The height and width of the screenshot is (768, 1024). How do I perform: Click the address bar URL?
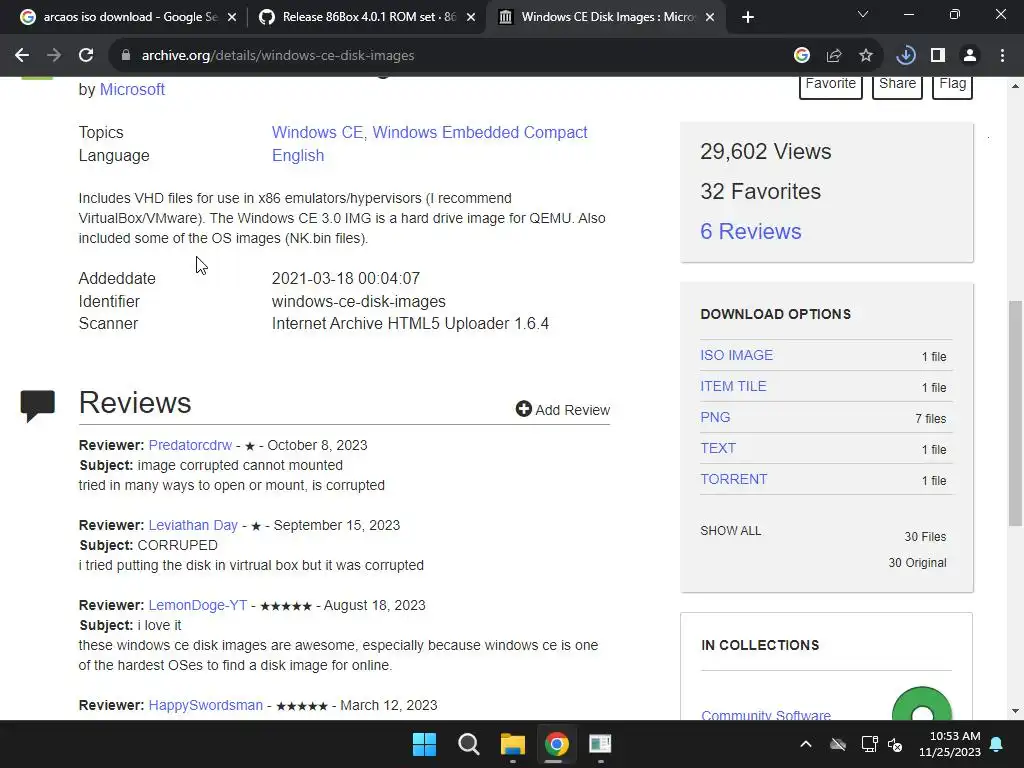pyautogui.click(x=278, y=56)
